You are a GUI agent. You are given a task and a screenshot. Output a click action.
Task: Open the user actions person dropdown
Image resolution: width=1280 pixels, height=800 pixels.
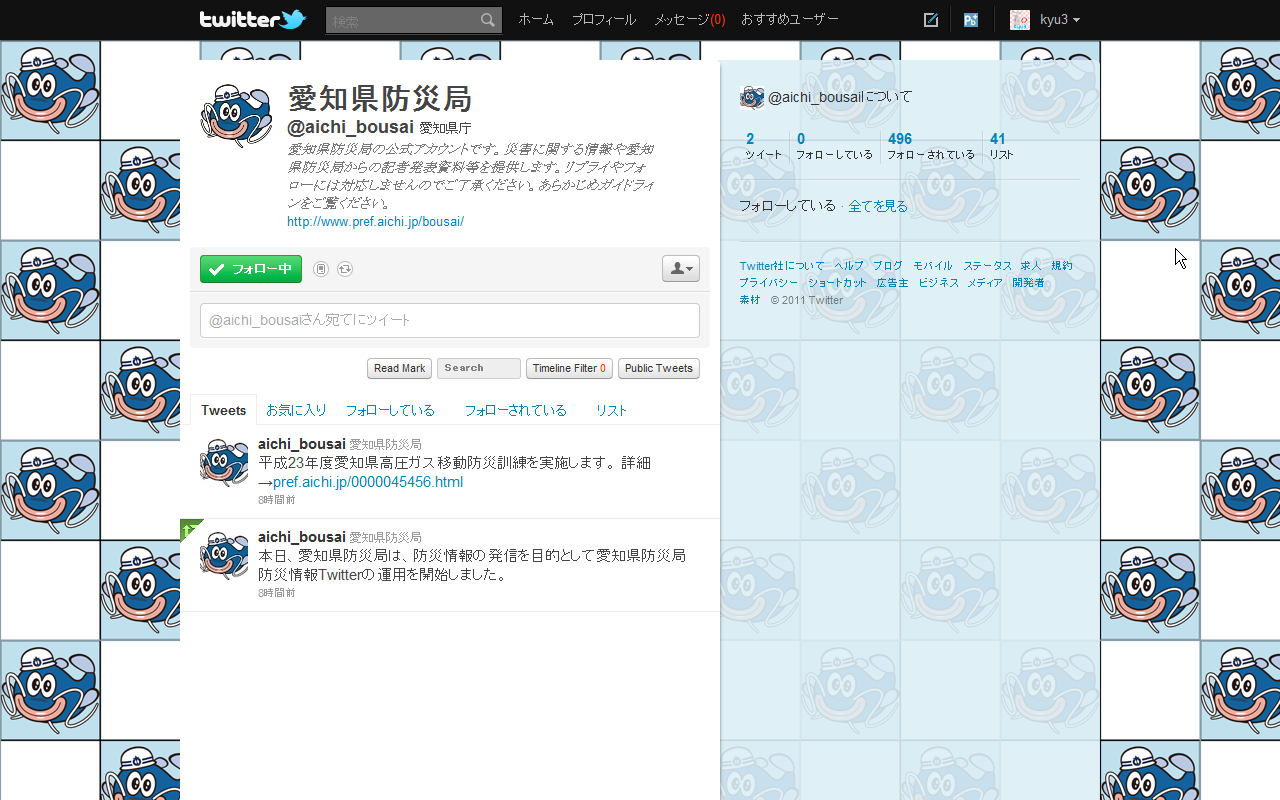(x=681, y=269)
